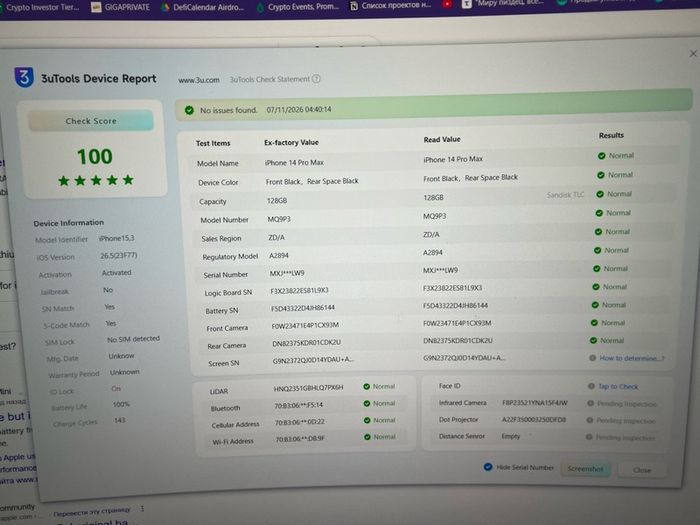The width and height of the screenshot is (700, 525).
Task: Click the Normal status icon in the Logic Board SN row
Action: coord(596,287)
